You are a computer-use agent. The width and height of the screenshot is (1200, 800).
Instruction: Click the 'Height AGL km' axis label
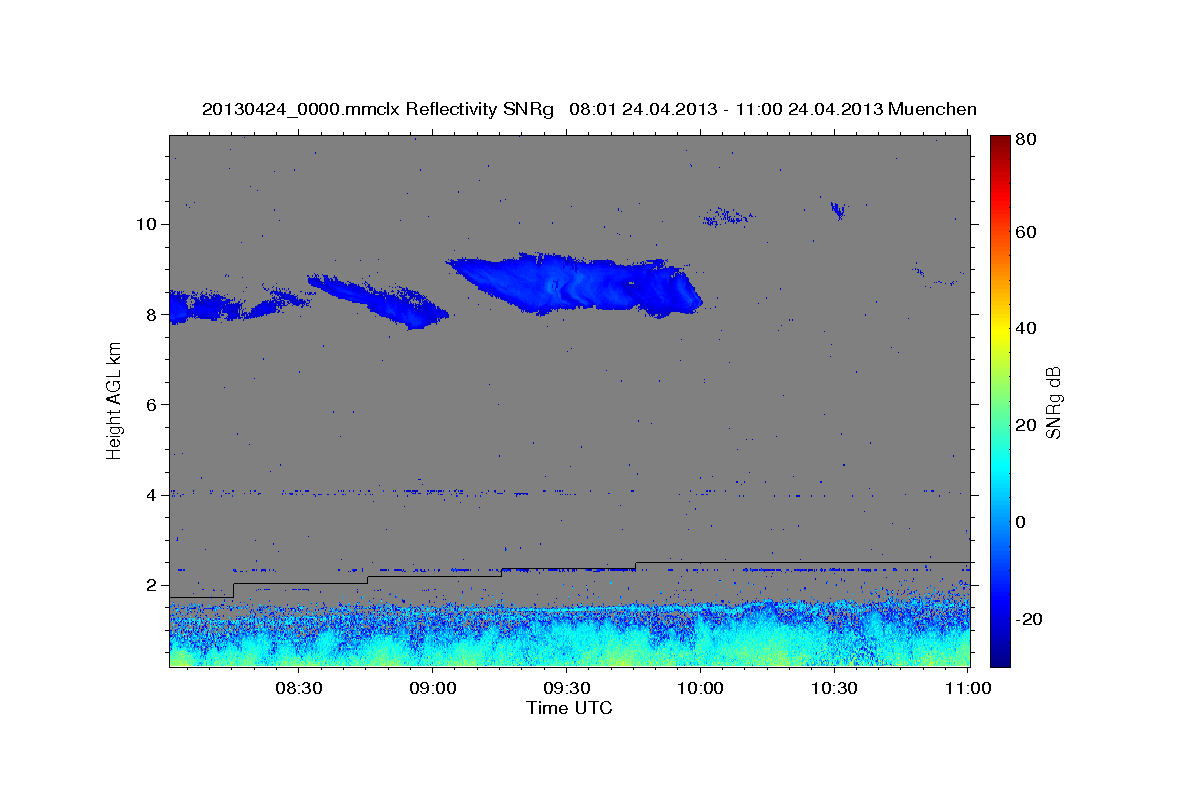click(115, 401)
